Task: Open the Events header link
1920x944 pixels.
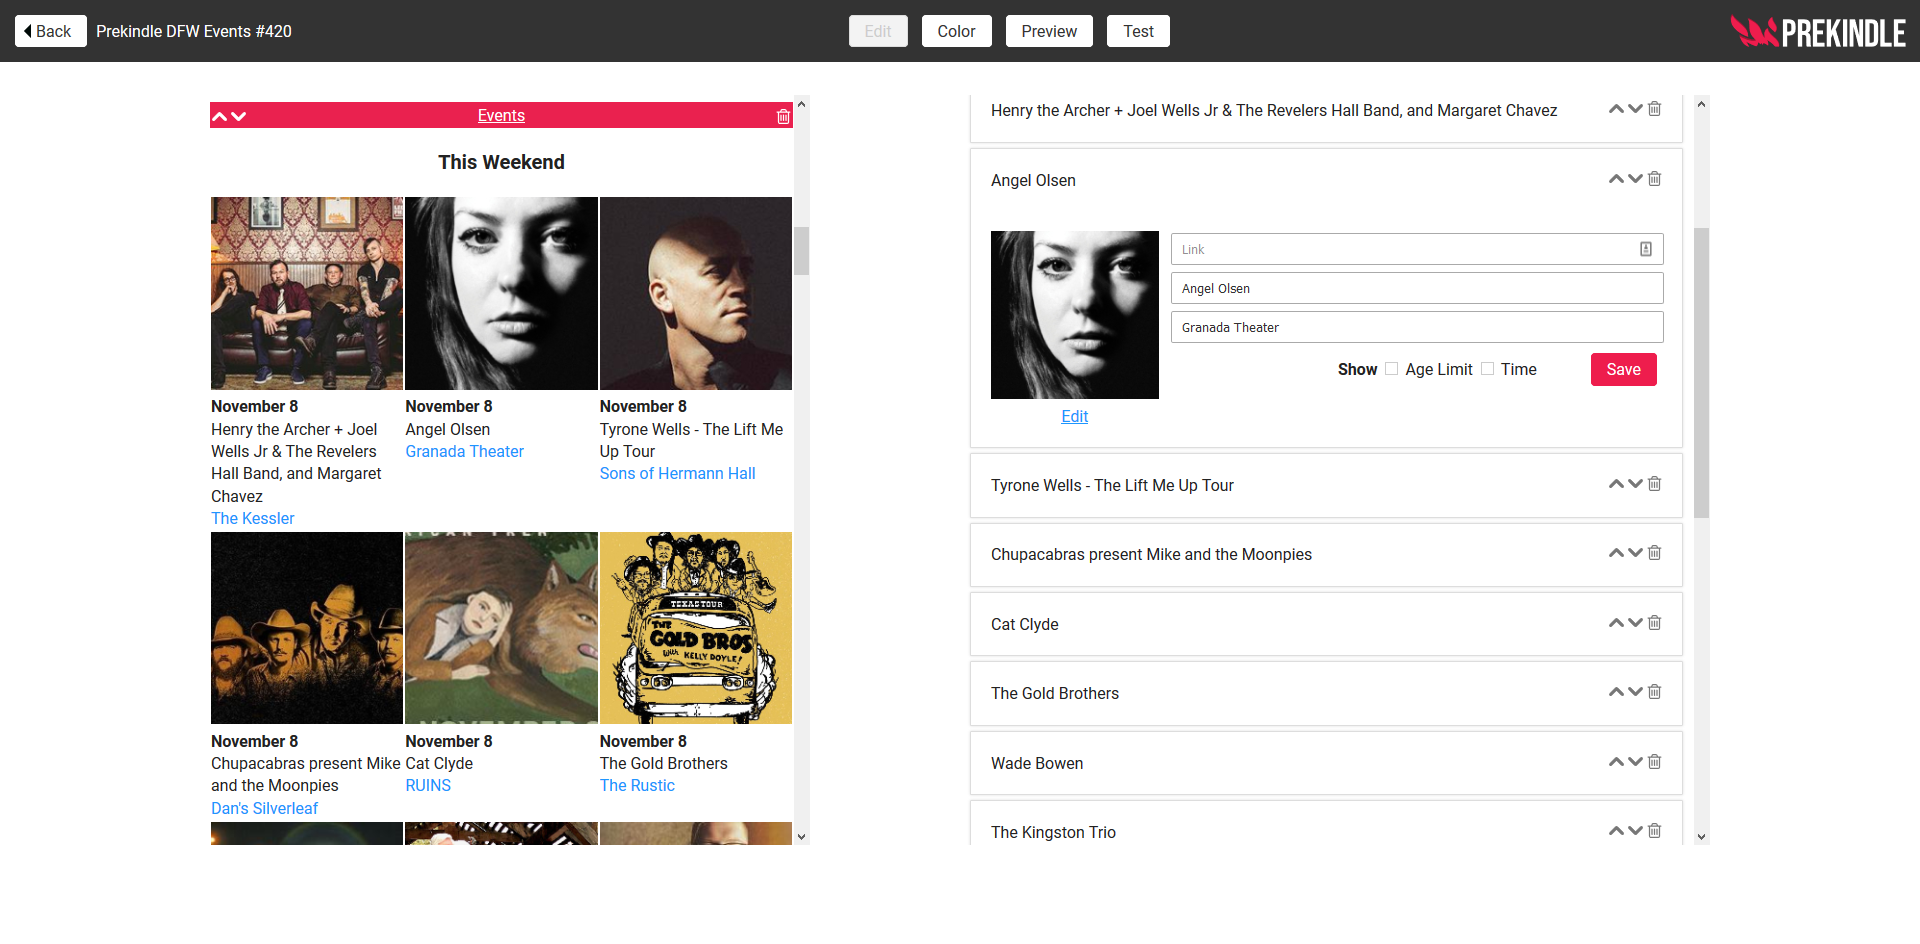Action: pyautogui.click(x=501, y=116)
